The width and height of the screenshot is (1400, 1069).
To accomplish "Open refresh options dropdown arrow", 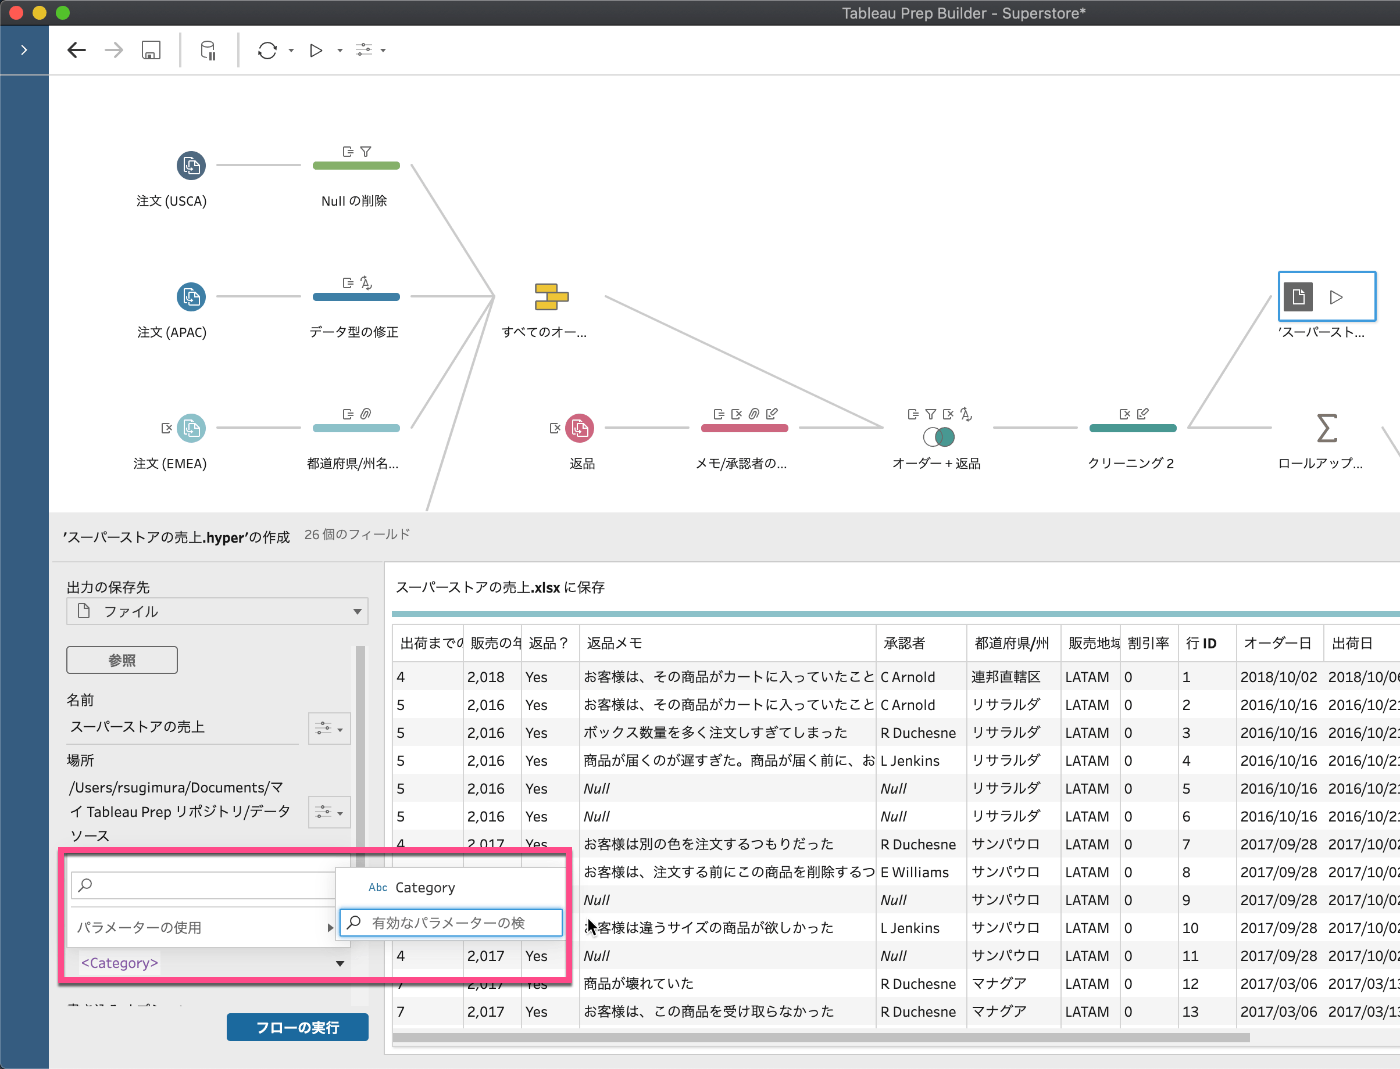I will [291, 50].
